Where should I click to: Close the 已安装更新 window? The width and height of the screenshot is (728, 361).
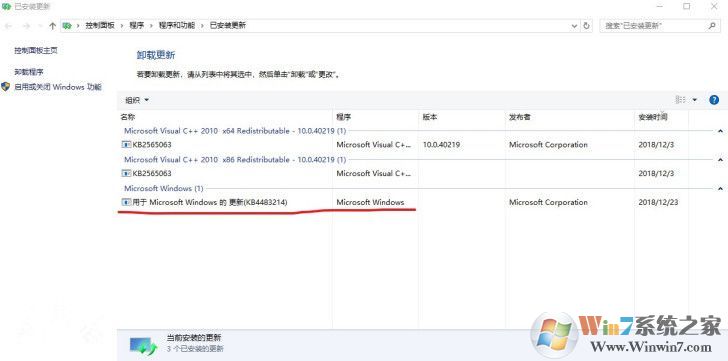(x=715, y=6)
